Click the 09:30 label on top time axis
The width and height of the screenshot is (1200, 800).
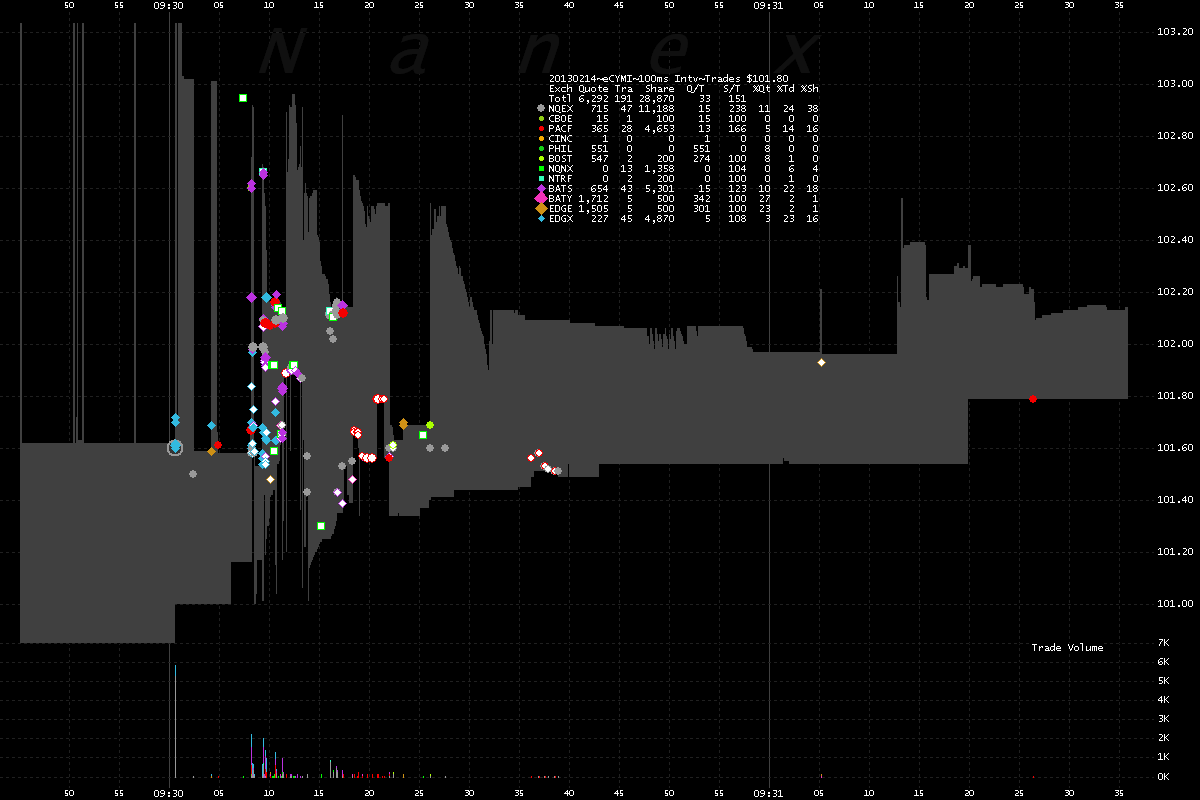coord(169,6)
